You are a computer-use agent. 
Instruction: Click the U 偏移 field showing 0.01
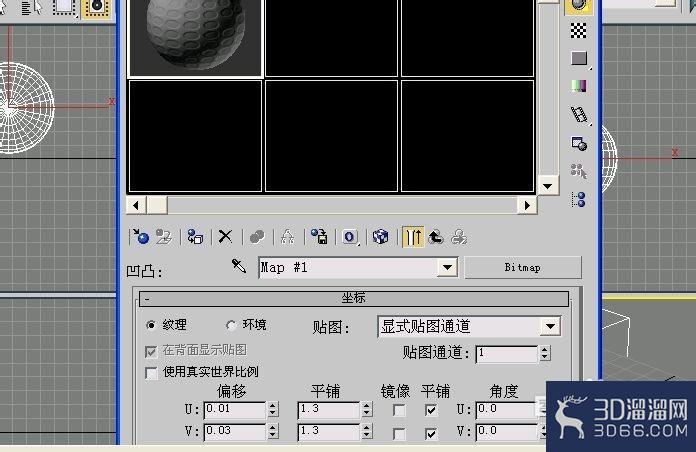tap(235, 409)
